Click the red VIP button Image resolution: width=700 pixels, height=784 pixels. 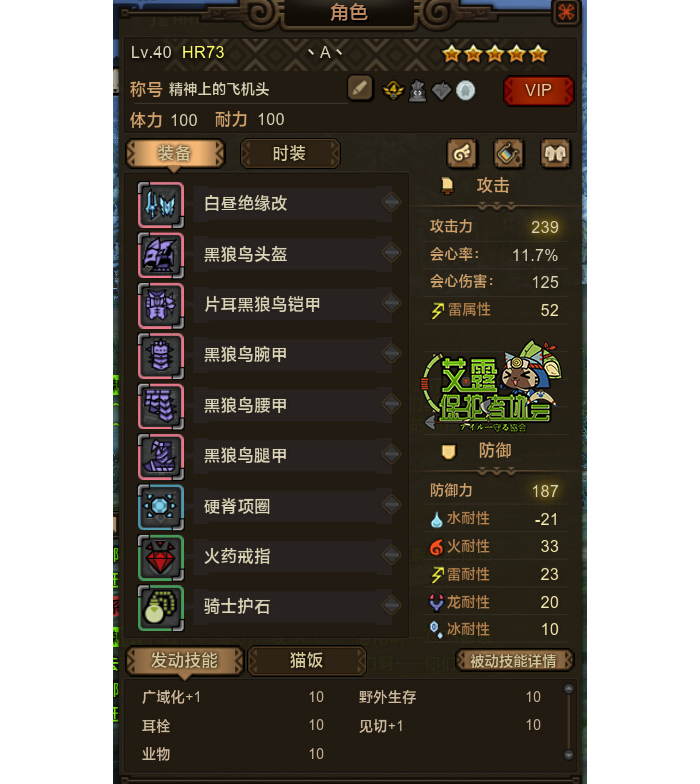point(538,90)
